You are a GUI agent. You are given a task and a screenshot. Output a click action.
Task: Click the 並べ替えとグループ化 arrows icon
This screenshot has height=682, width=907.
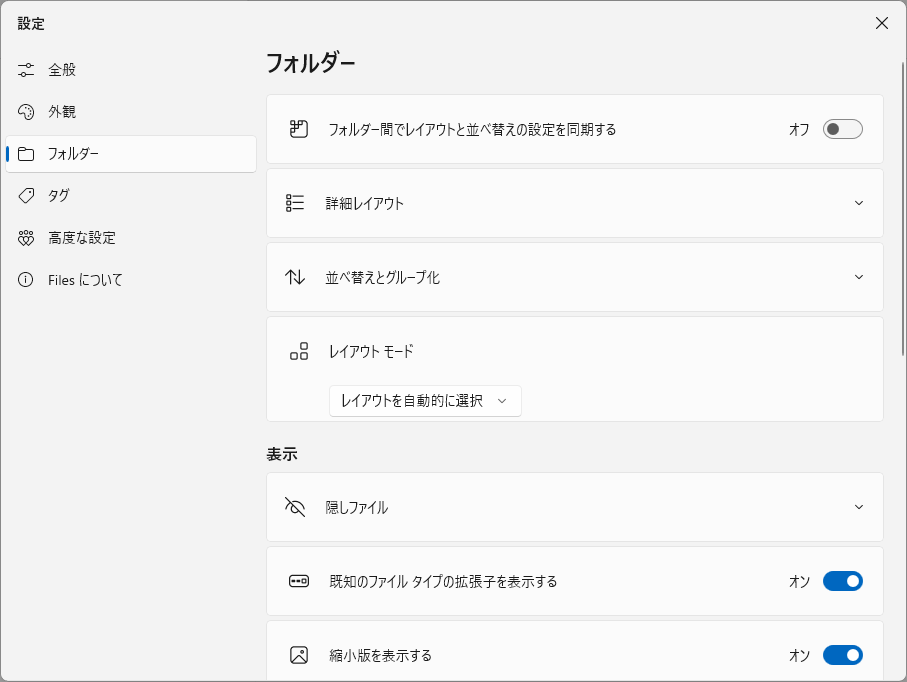(295, 277)
